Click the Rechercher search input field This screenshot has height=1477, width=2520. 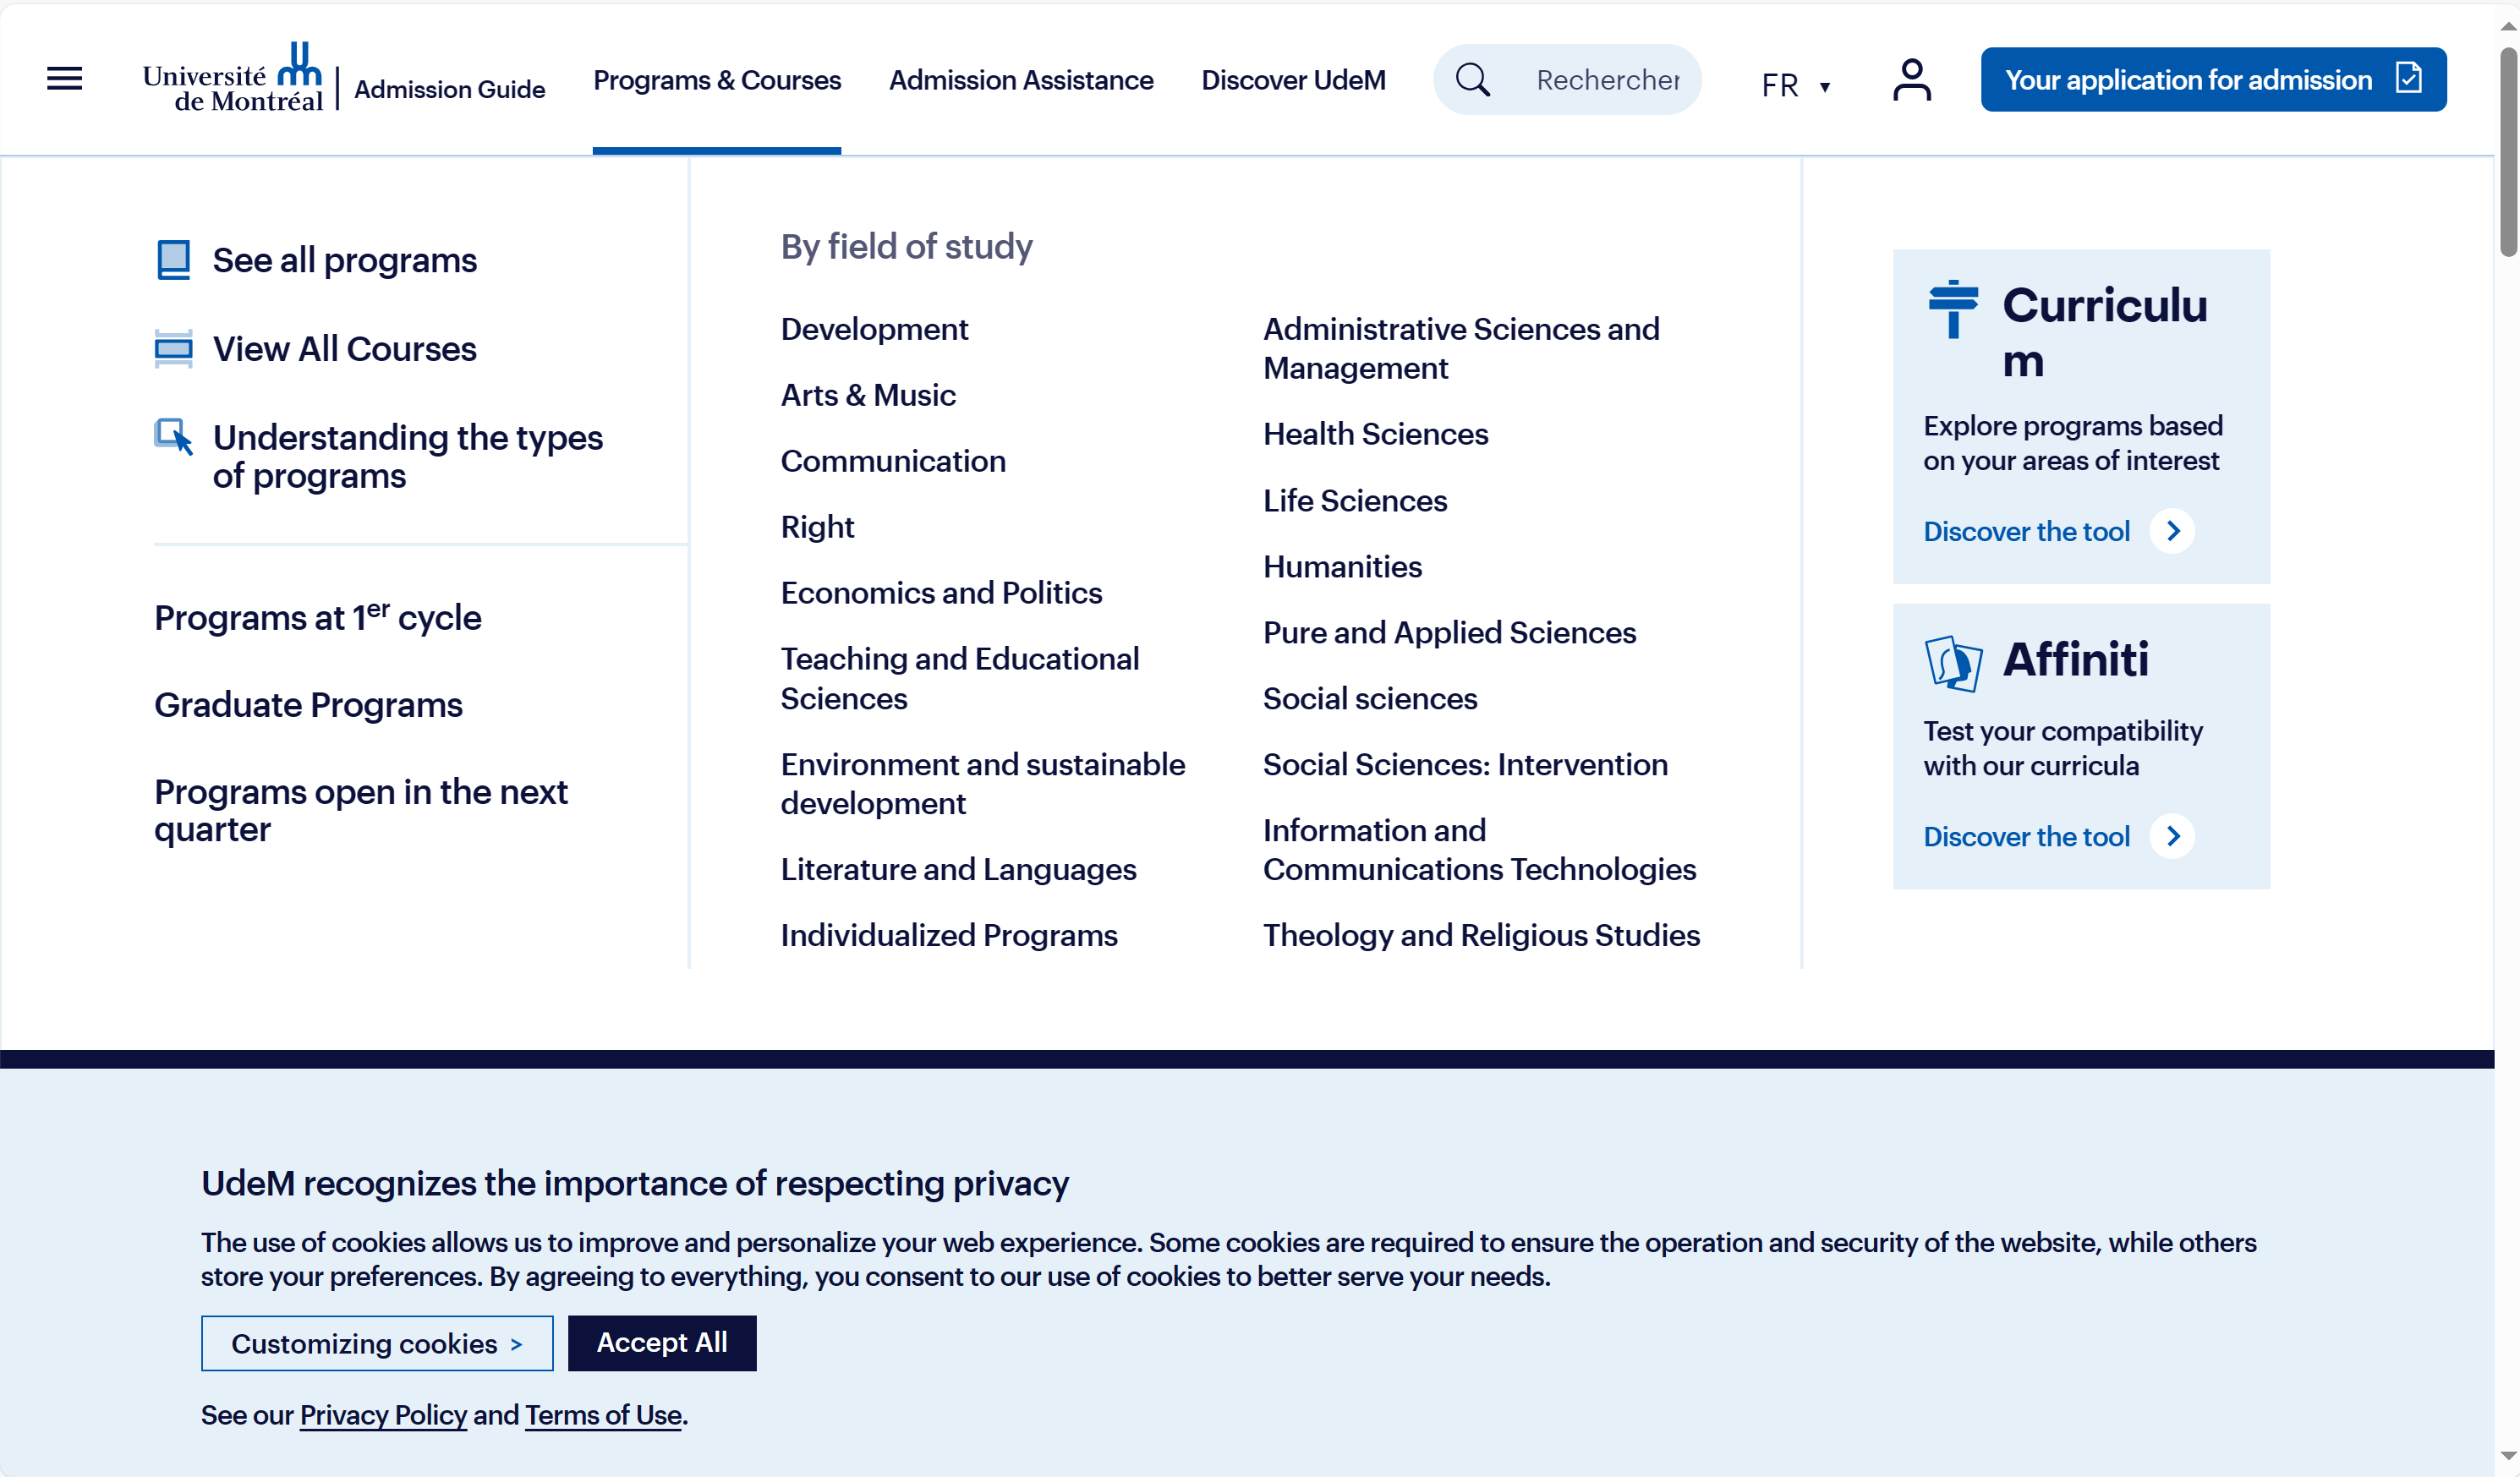tap(1607, 80)
